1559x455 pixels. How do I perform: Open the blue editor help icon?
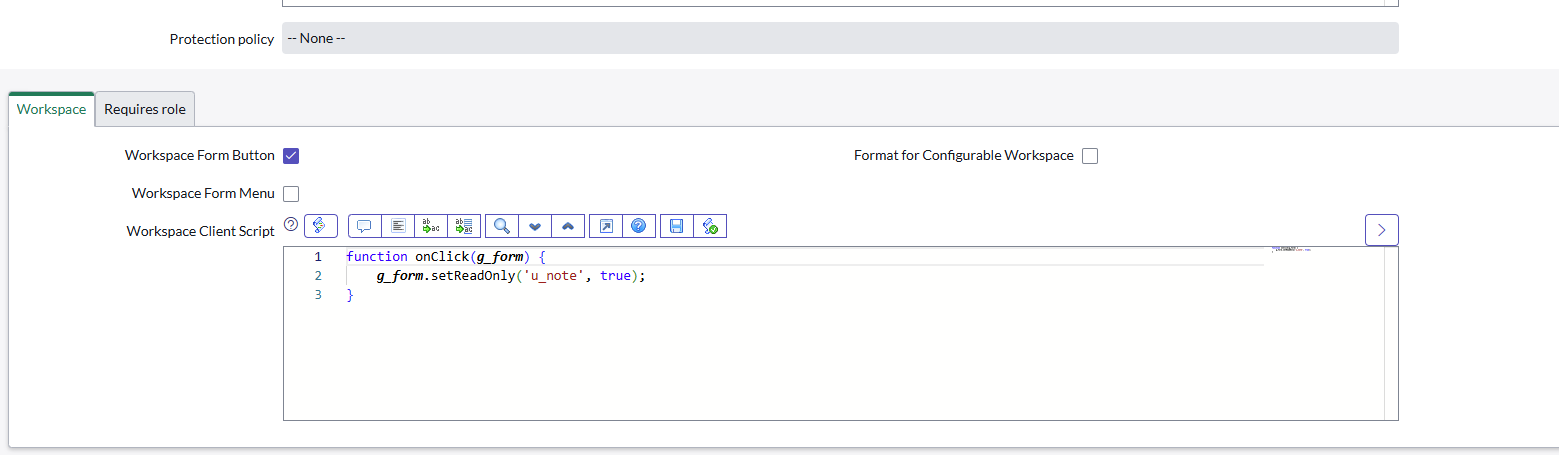[638, 226]
